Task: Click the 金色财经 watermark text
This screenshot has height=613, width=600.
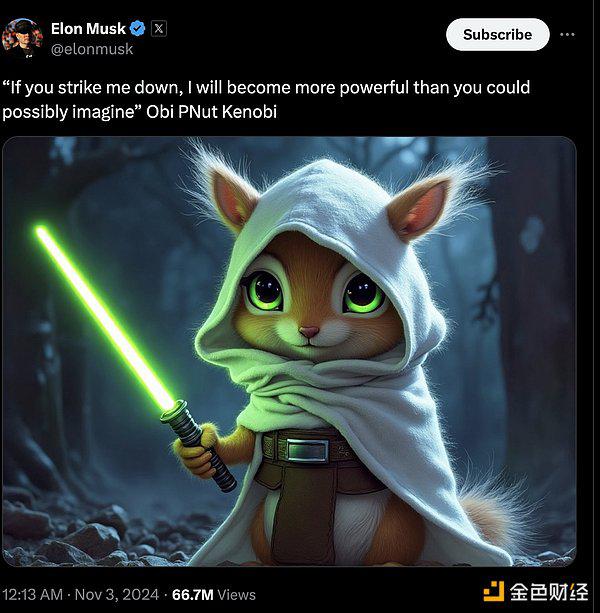Action: point(549,592)
